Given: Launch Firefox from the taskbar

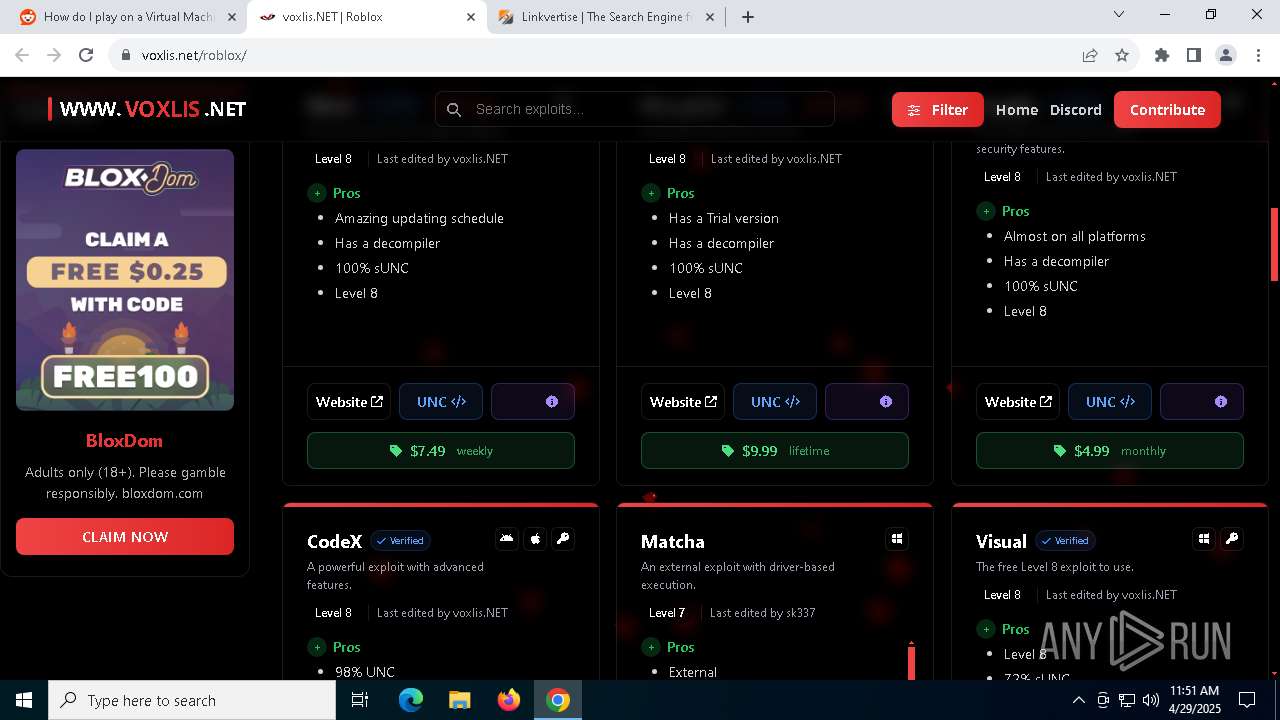Looking at the screenshot, I should 509,700.
